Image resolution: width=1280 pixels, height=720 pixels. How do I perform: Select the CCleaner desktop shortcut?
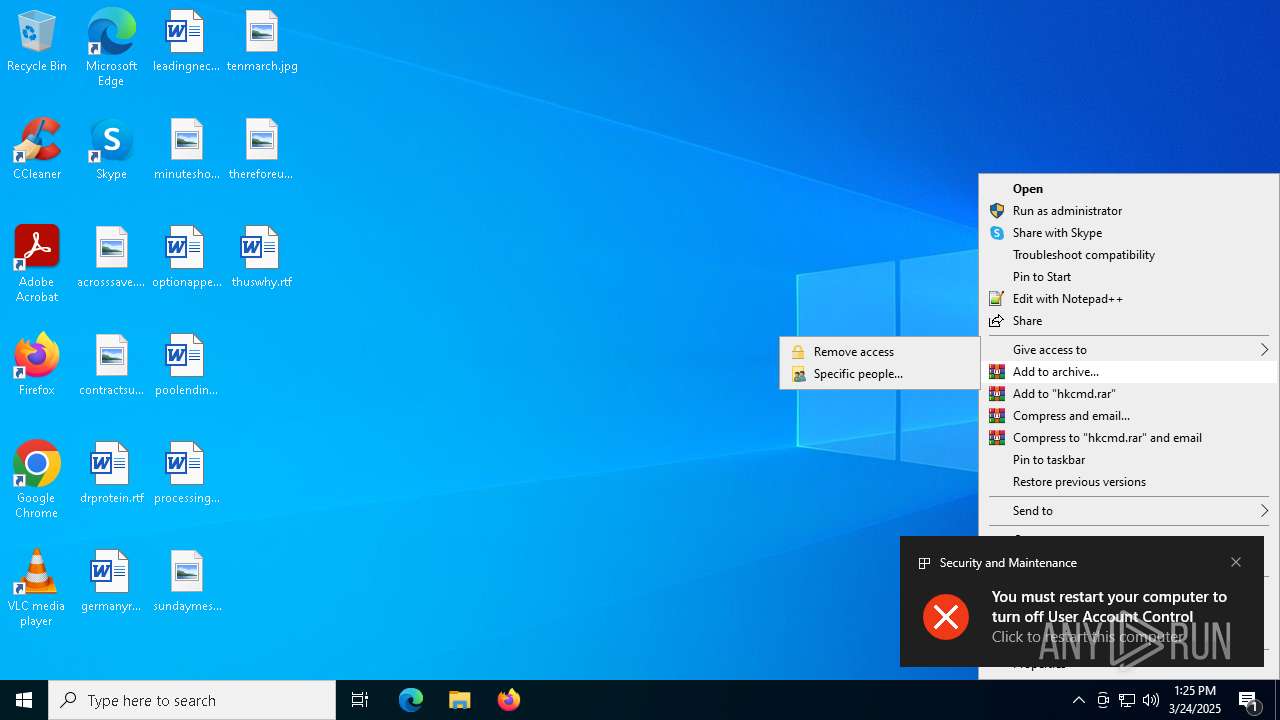pyautogui.click(x=37, y=150)
